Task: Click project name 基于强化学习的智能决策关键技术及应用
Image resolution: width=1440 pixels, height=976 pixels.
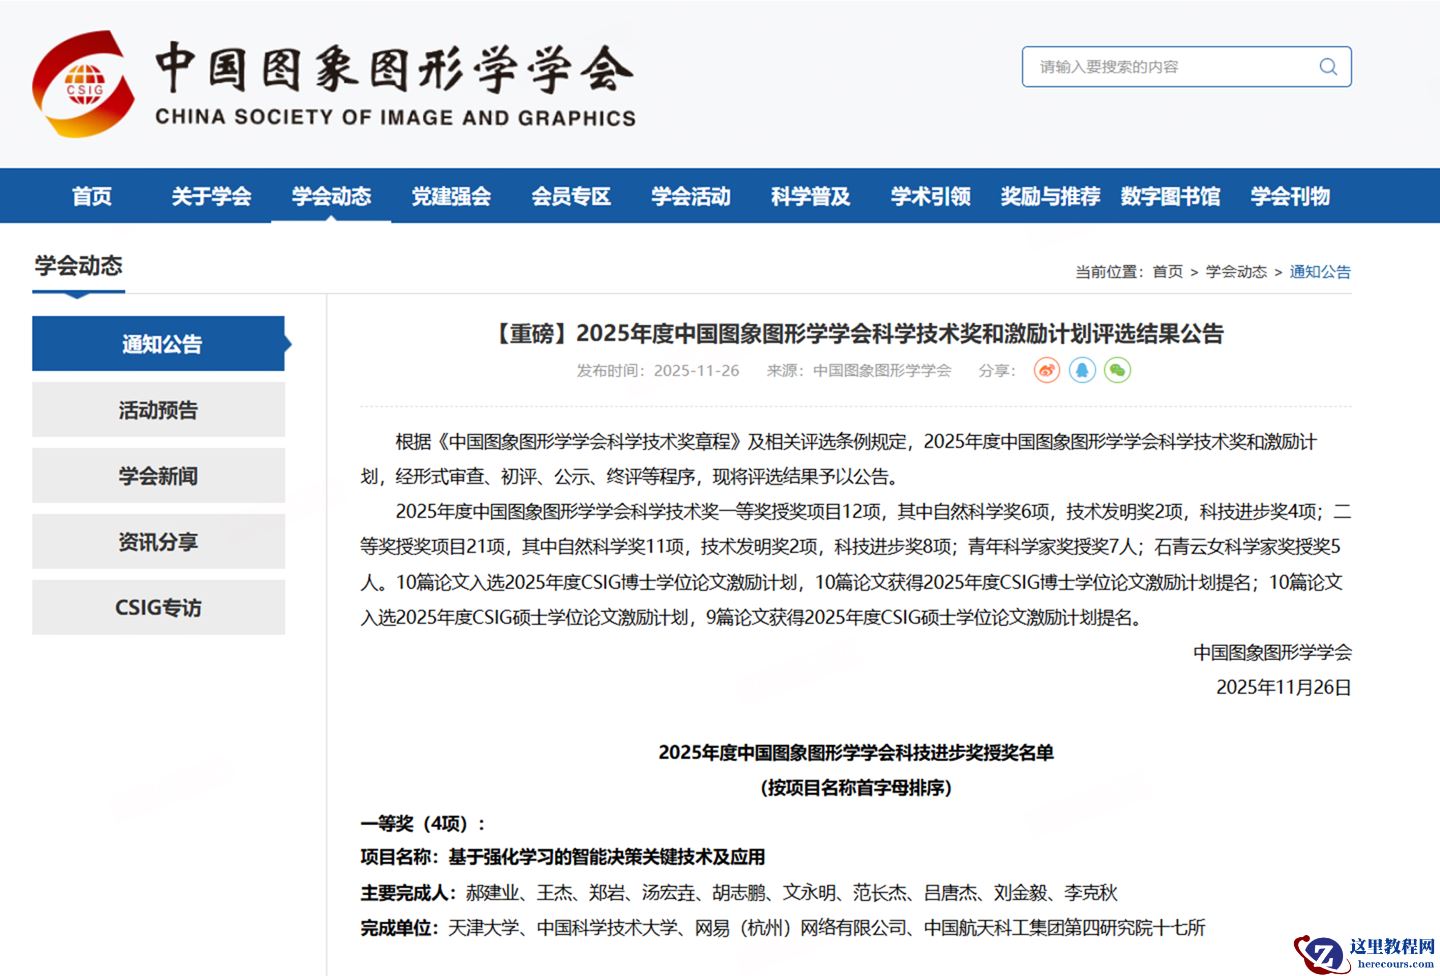Action: point(606,857)
